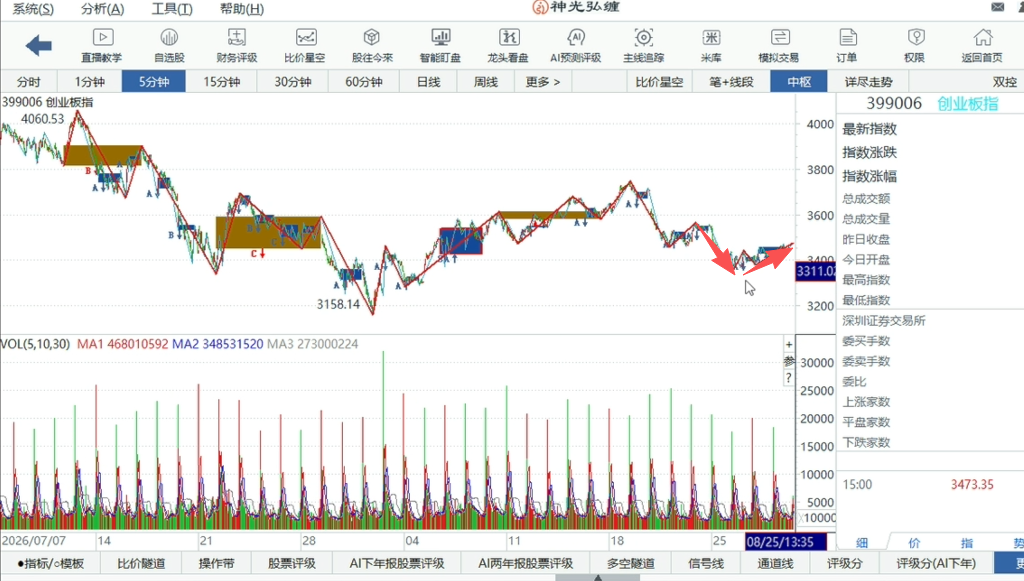Screen dimensions: 1024x581
Task: Toggle 中枢 overlay mode
Action: (799, 82)
